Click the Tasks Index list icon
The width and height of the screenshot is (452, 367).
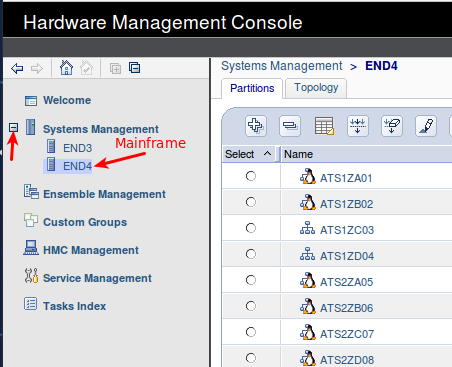point(30,304)
